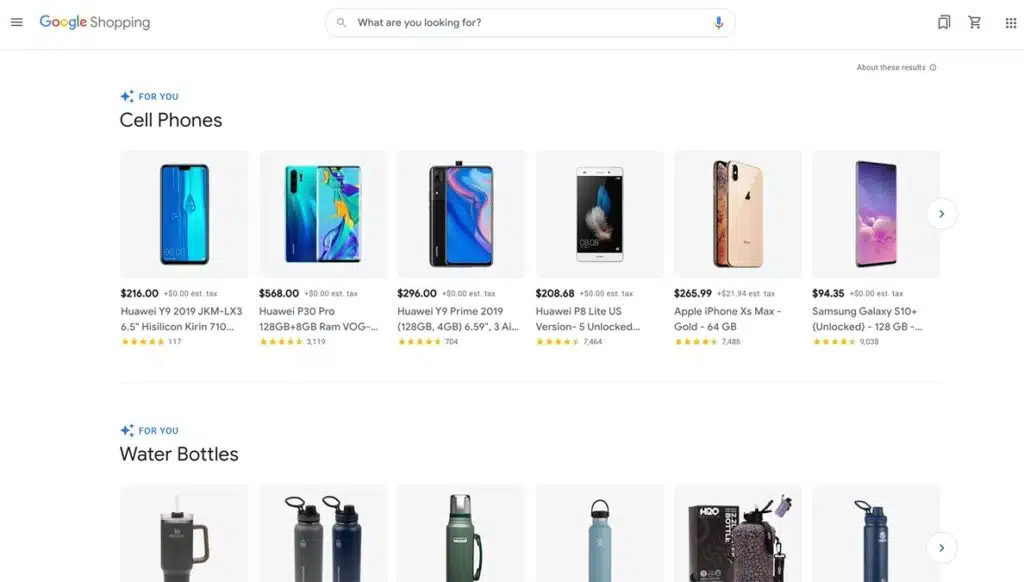Click the Apple iPhone Xs Max Gold thumbnail

[x=737, y=213]
